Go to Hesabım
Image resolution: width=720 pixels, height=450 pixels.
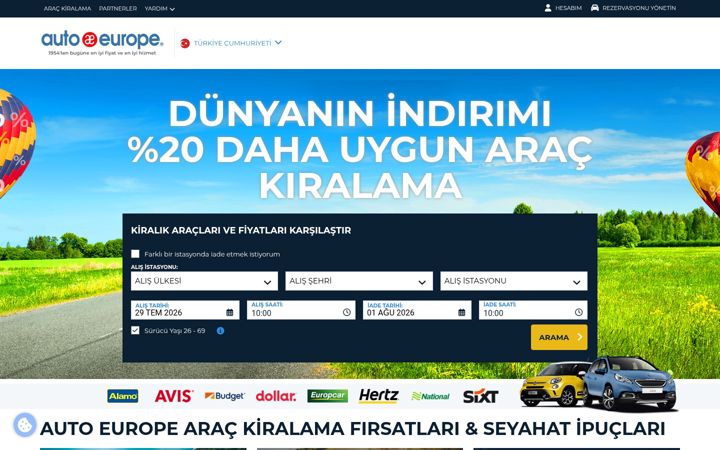tap(563, 8)
